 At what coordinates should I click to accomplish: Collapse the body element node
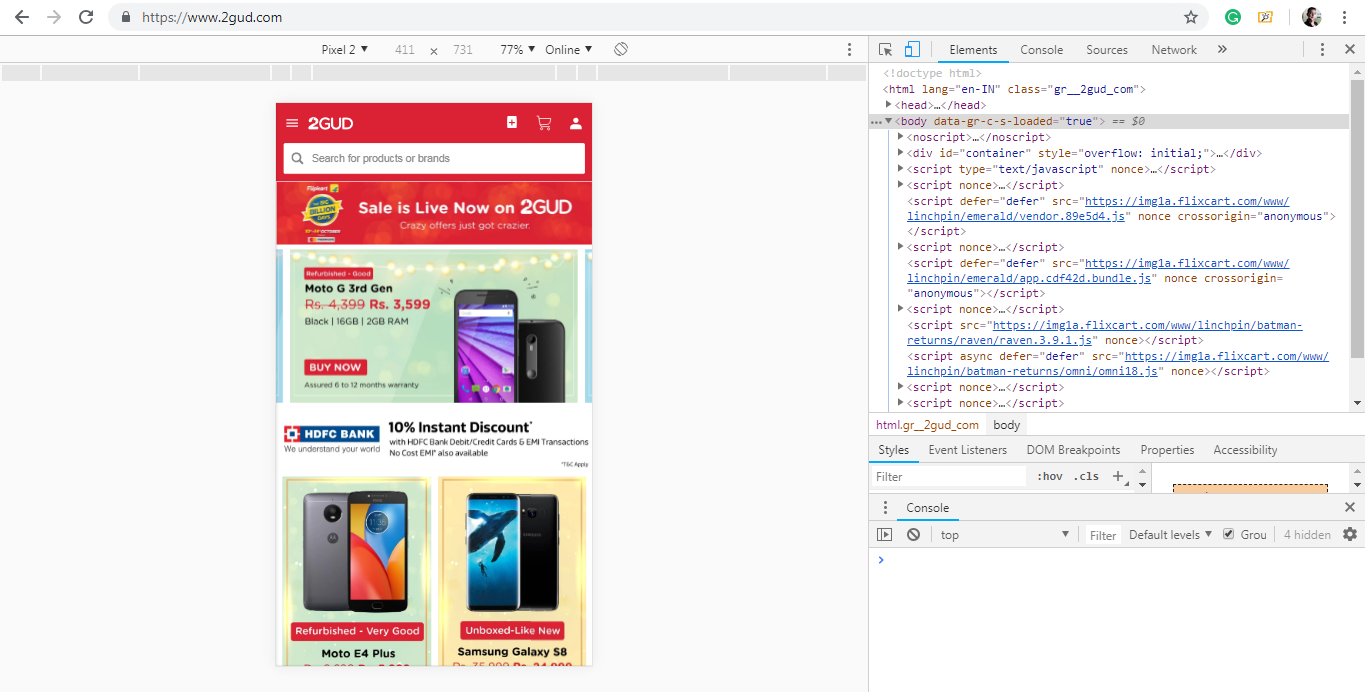[x=888, y=121]
